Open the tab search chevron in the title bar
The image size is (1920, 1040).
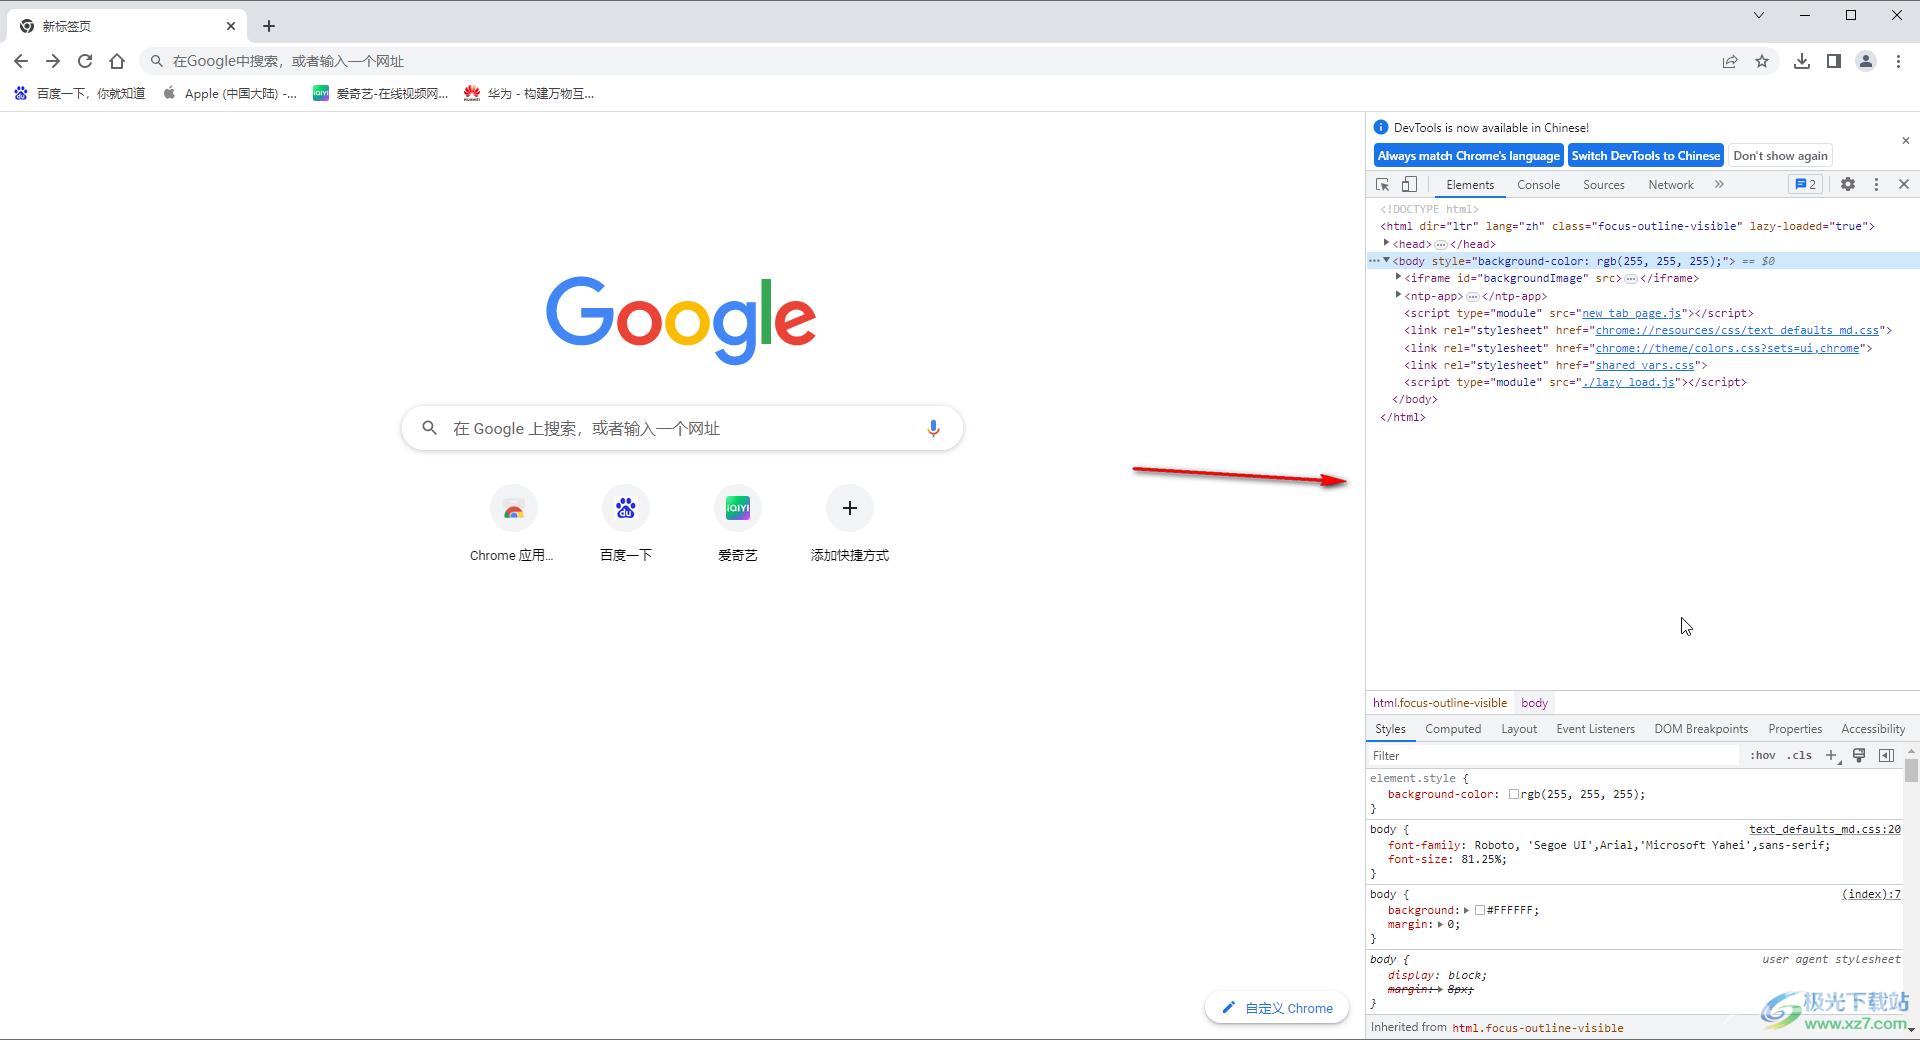1759,15
